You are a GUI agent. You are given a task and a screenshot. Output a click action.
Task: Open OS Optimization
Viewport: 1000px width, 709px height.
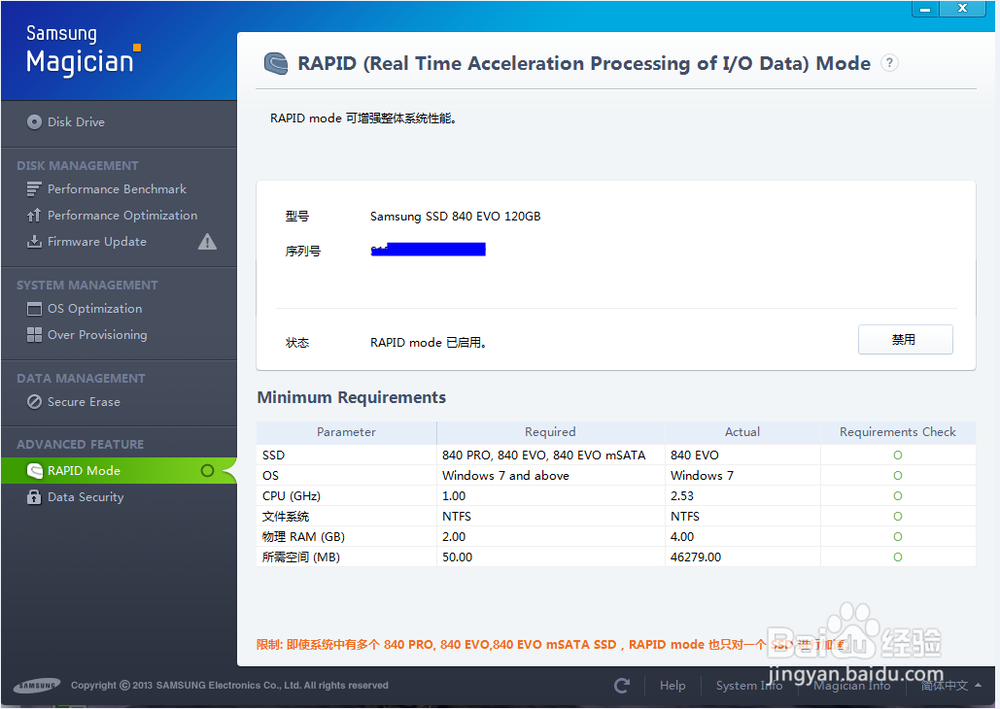tap(95, 309)
